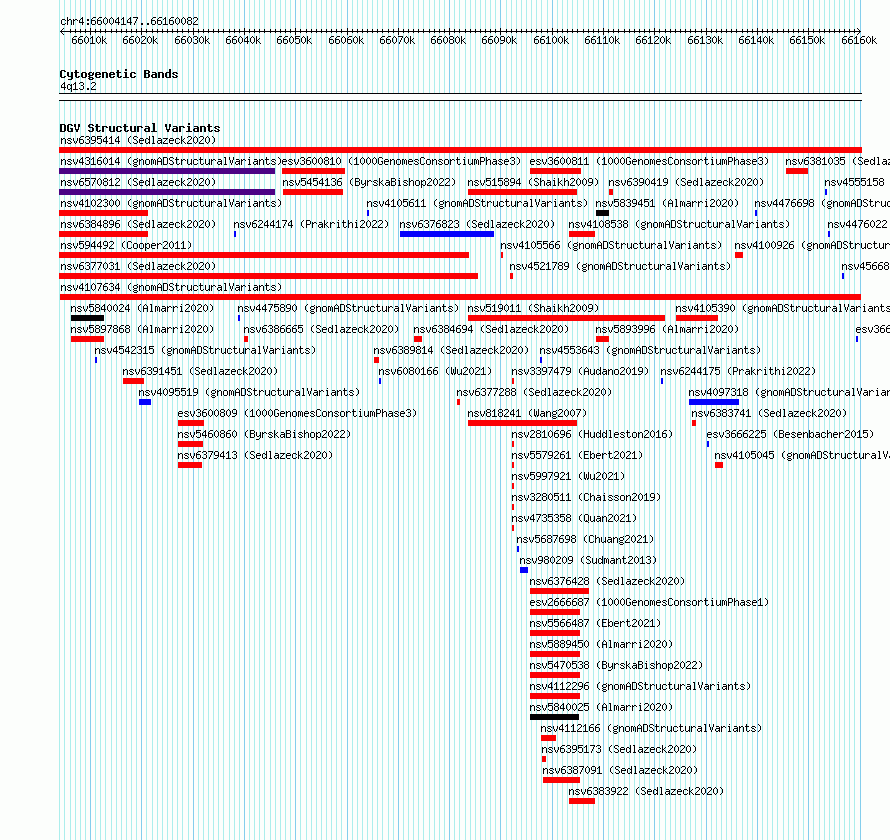Select nsv5897868 (Almarri2020) variant label
Viewport: 890px width, 840px height.
[x=142, y=329]
